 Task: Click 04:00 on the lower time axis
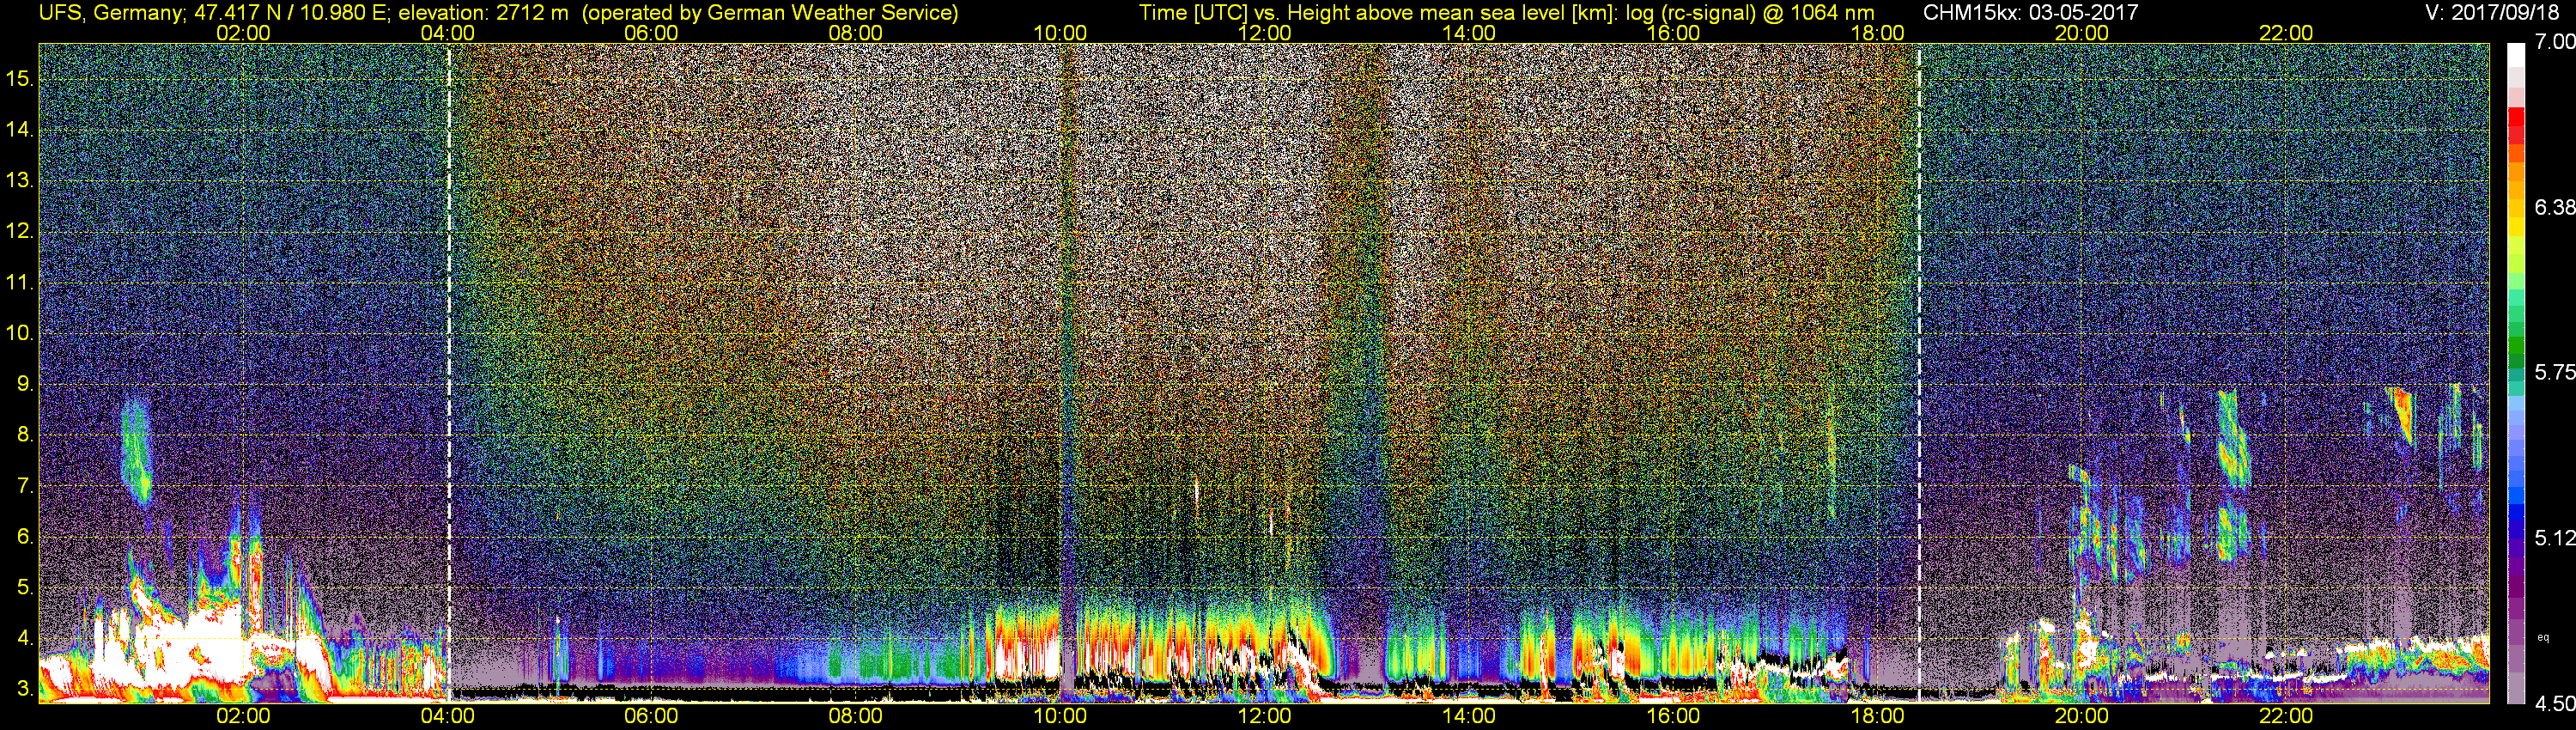[447, 716]
